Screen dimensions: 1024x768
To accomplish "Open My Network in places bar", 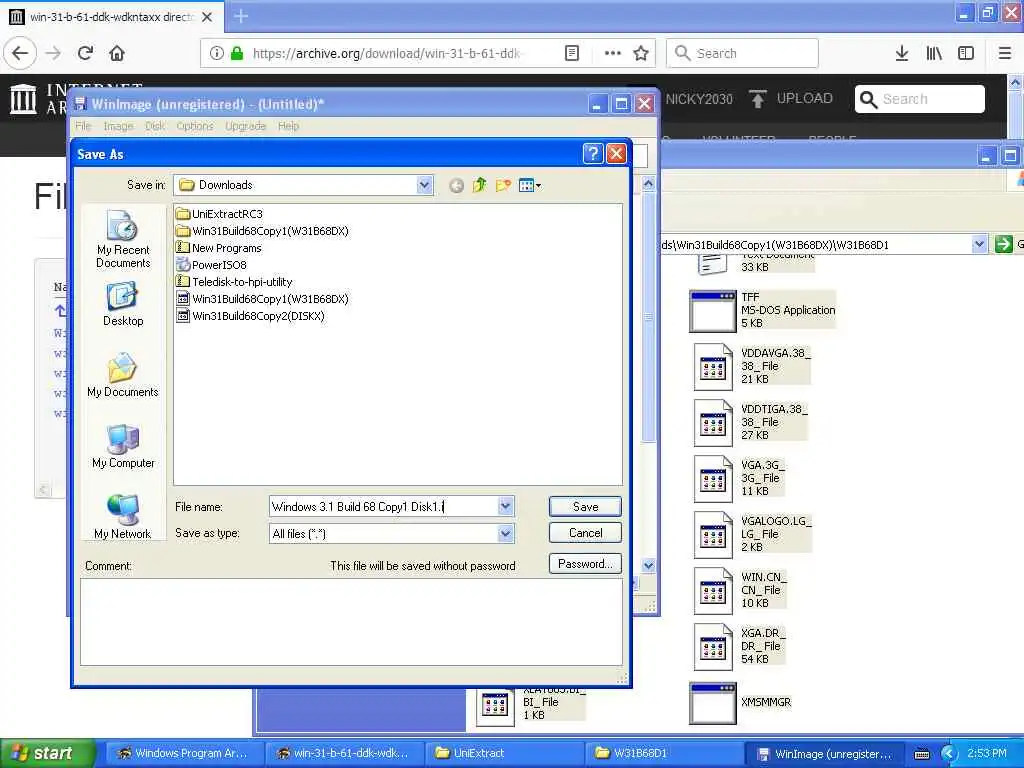I will point(123,517).
